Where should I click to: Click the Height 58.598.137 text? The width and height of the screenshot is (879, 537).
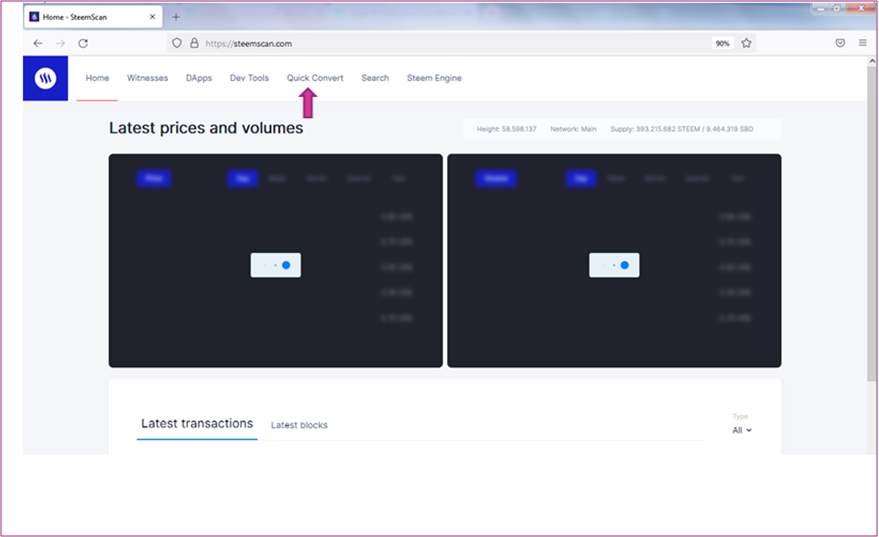point(506,129)
